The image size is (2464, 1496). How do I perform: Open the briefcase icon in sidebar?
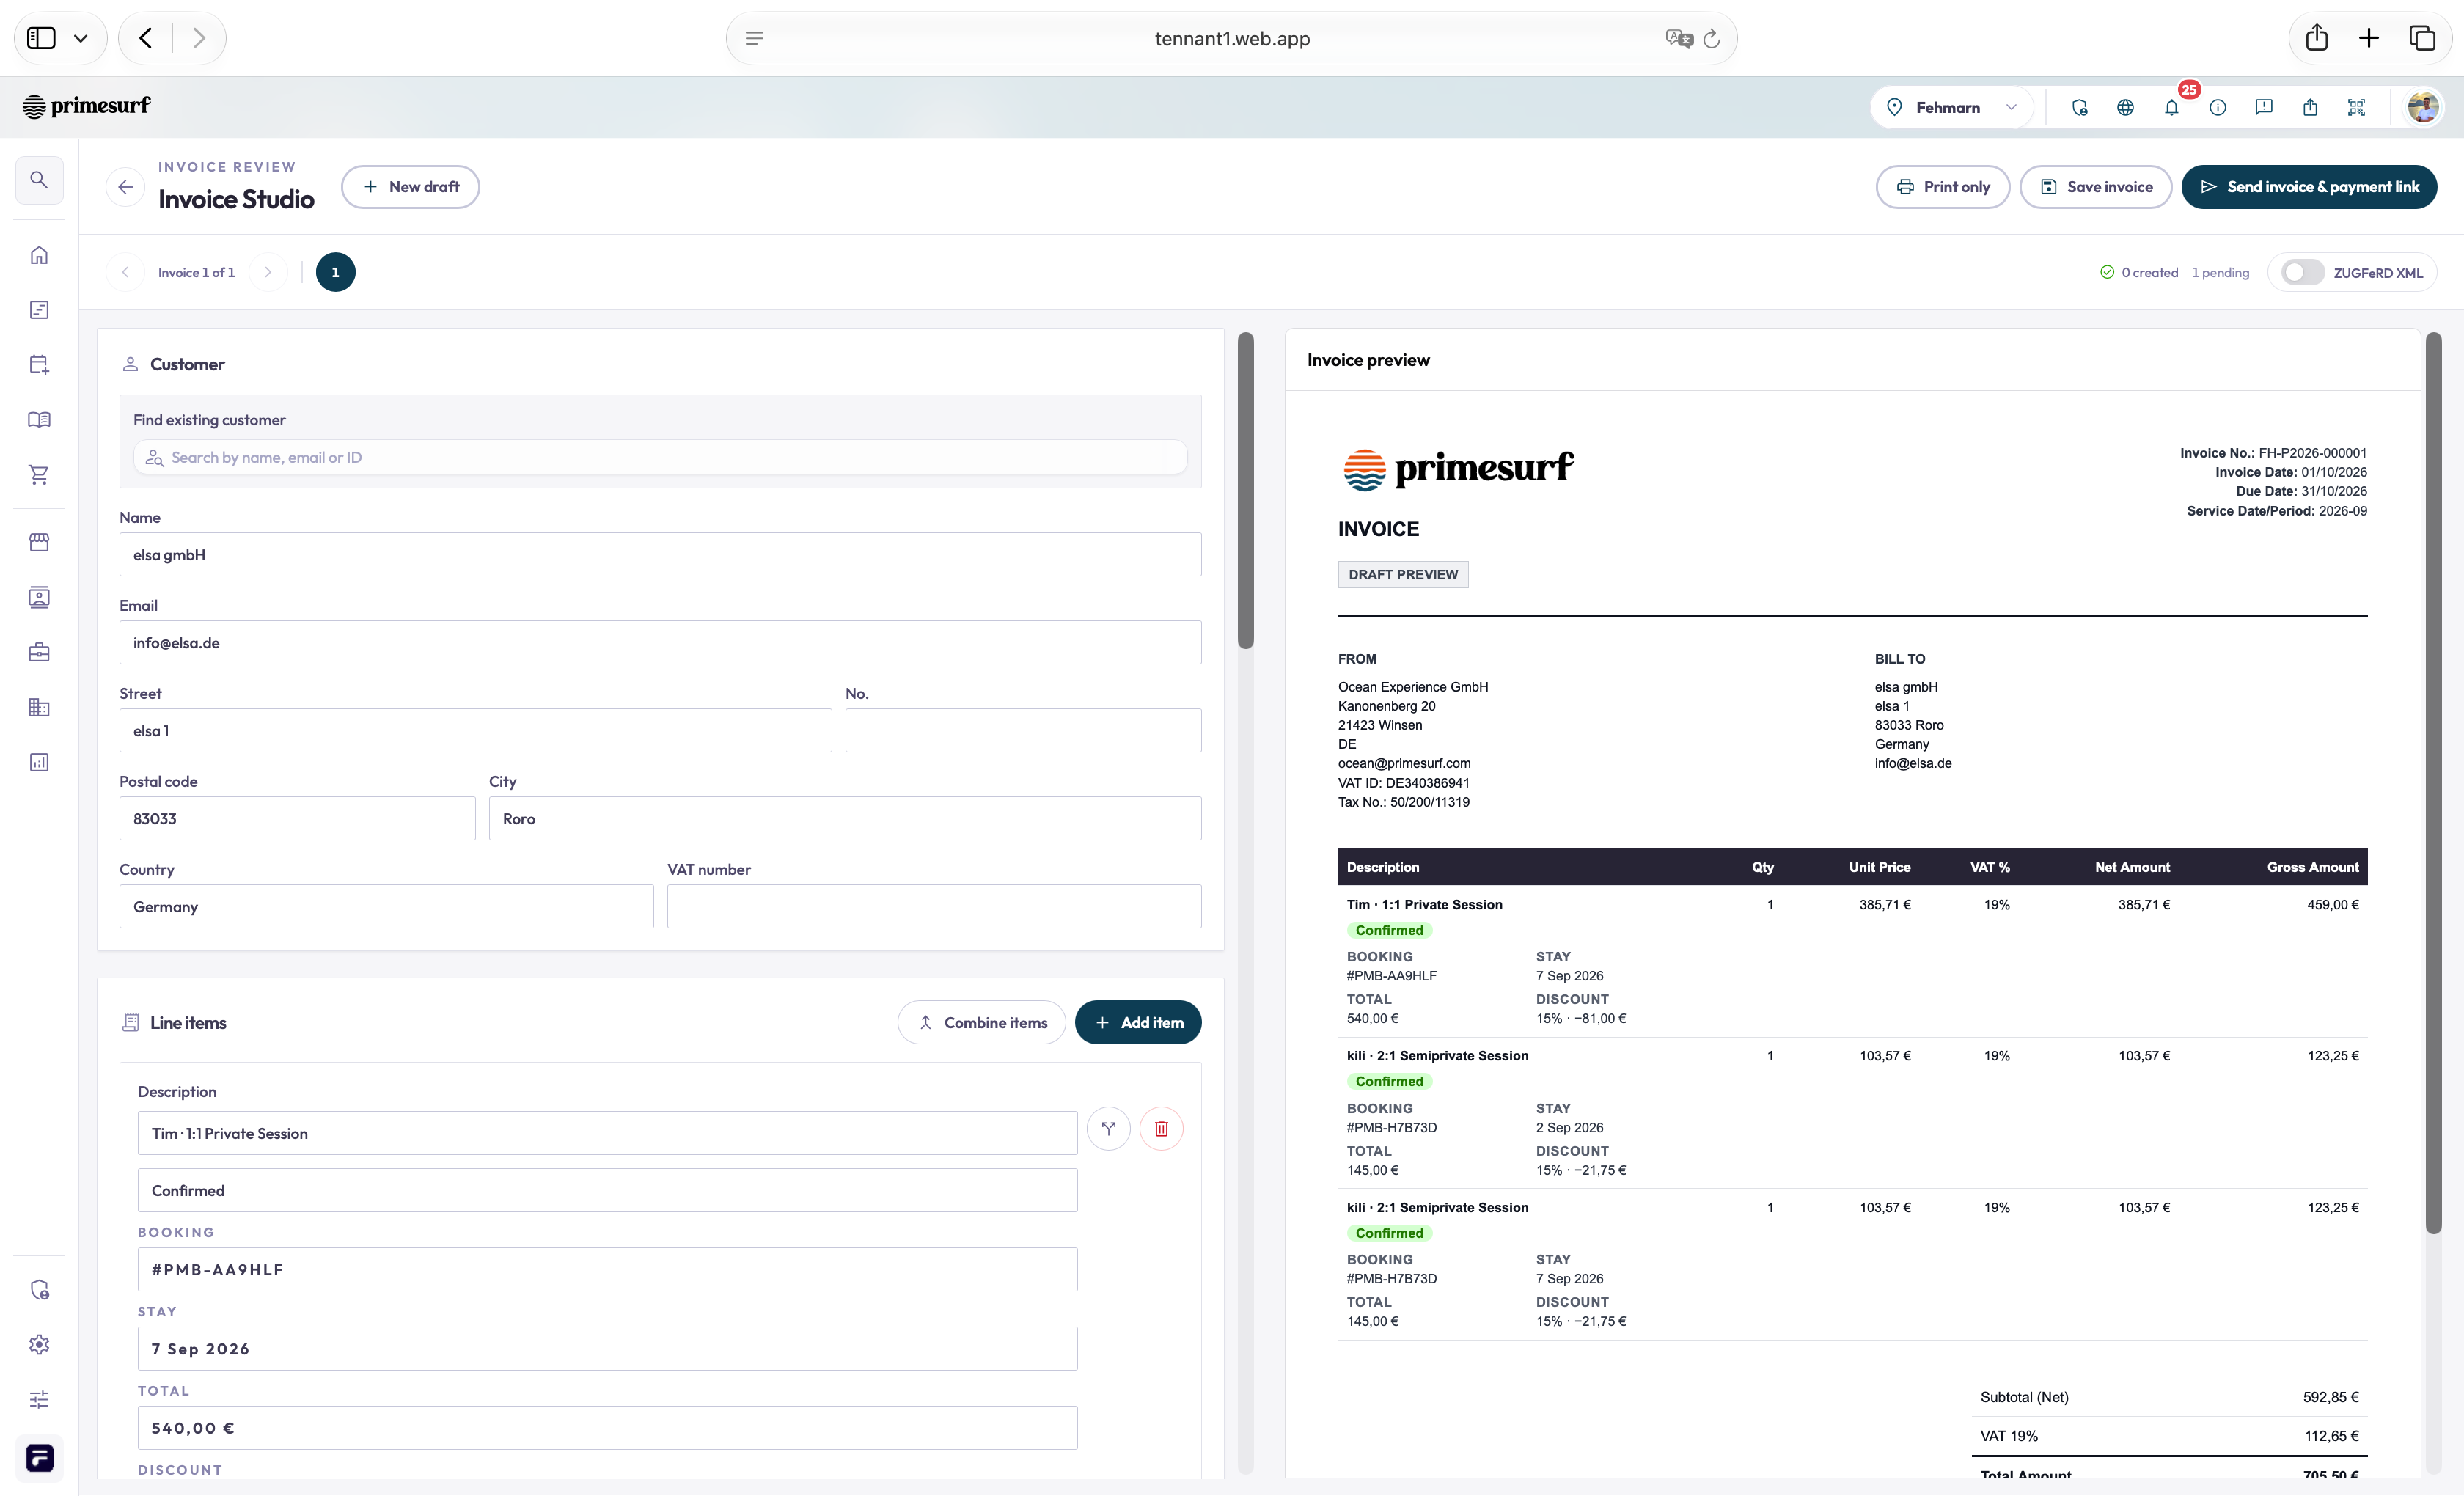coord(39,653)
